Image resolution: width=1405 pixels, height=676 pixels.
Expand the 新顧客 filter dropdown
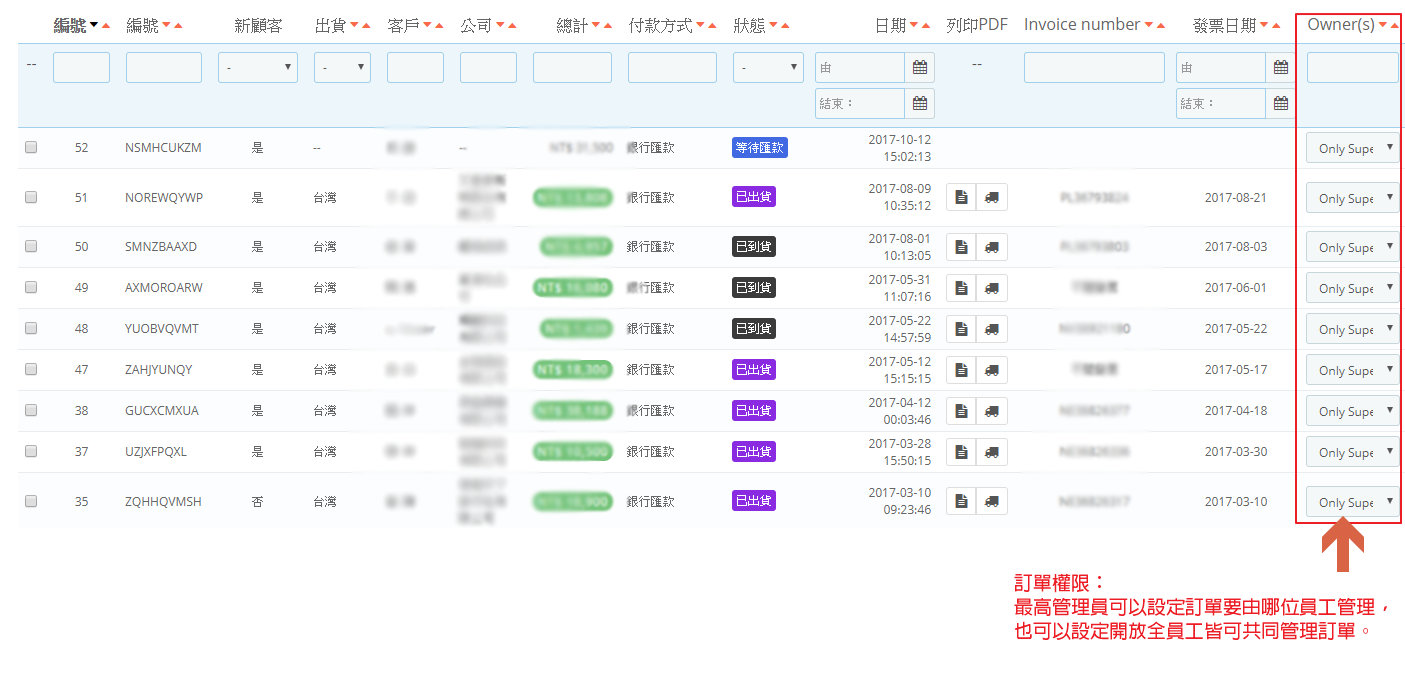(x=258, y=68)
